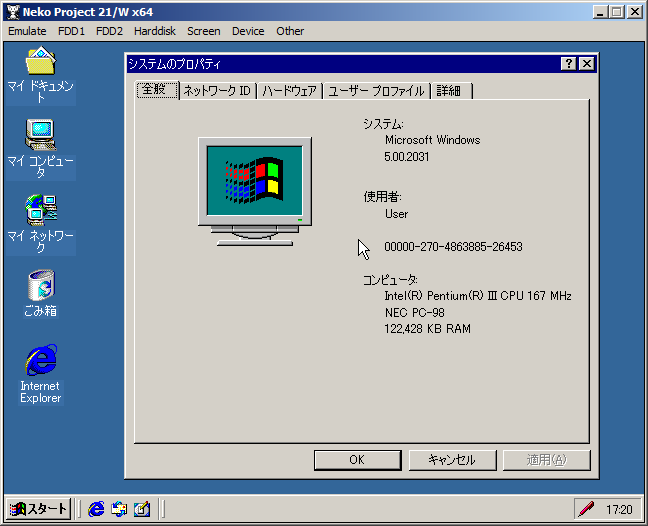This screenshot has width=648, height=526.
Task: Open the Emulate menu
Action: pyautogui.click(x=27, y=31)
